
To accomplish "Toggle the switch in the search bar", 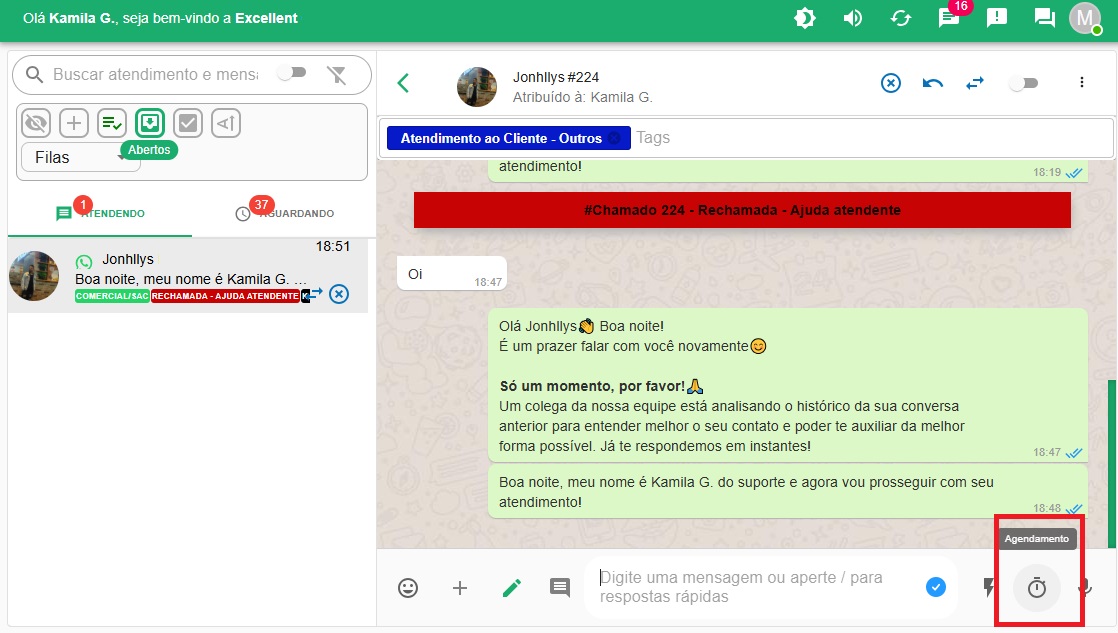I will tap(291, 74).
